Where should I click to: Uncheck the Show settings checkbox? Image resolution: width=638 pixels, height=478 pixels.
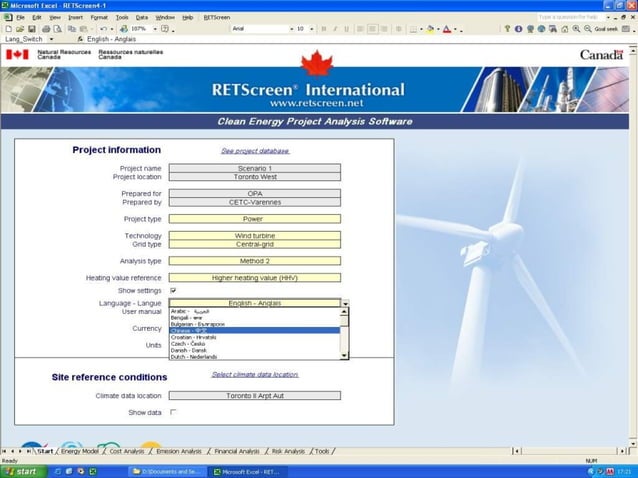[x=173, y=290]
